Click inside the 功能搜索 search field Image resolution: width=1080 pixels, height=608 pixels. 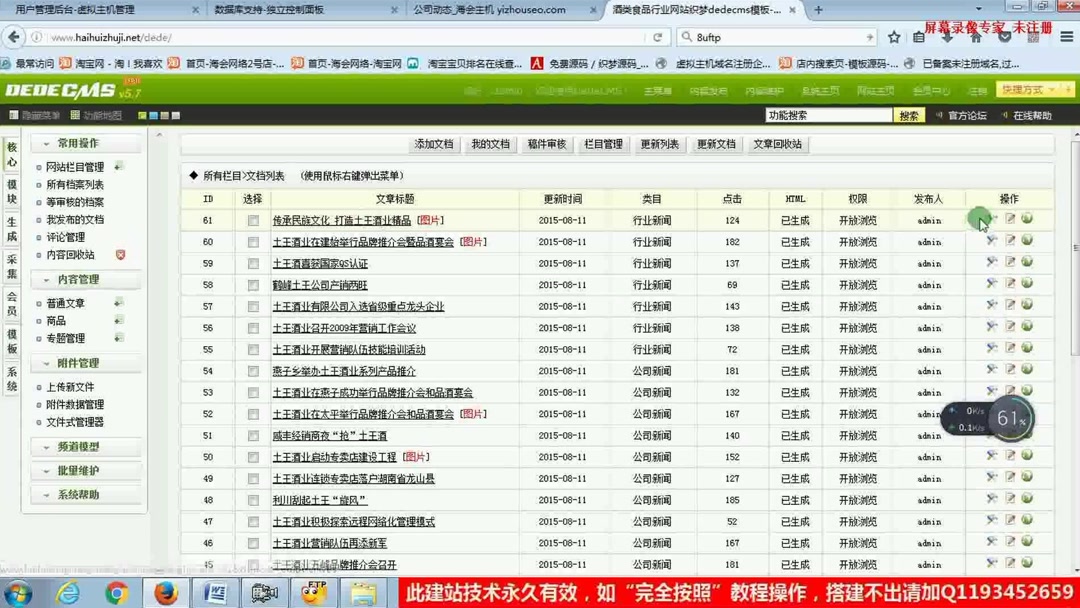pyautogui.click(x=830, y=115)
